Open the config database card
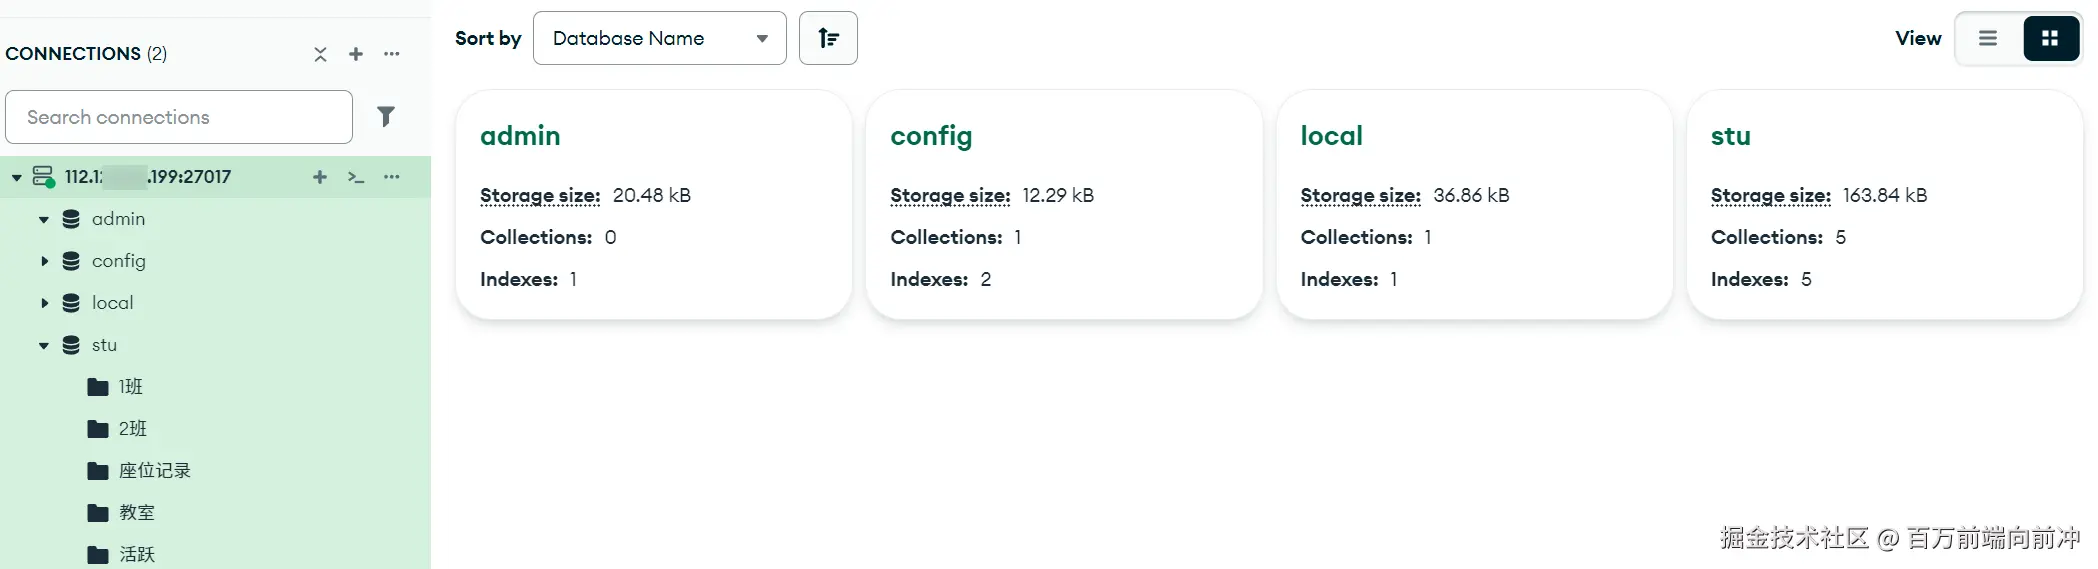Screen dimensions: 2098x569 [x=931, y=136]
